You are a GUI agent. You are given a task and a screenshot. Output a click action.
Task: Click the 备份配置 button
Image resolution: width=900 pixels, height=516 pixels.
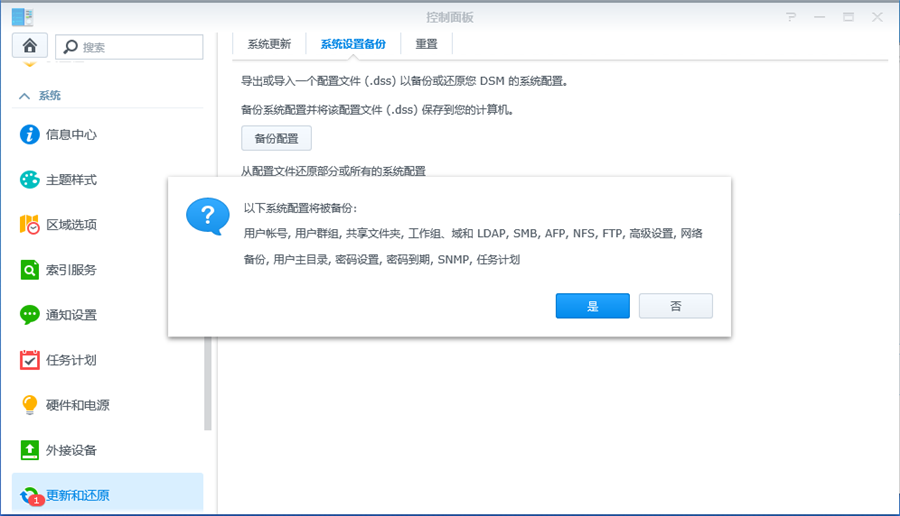276,138
